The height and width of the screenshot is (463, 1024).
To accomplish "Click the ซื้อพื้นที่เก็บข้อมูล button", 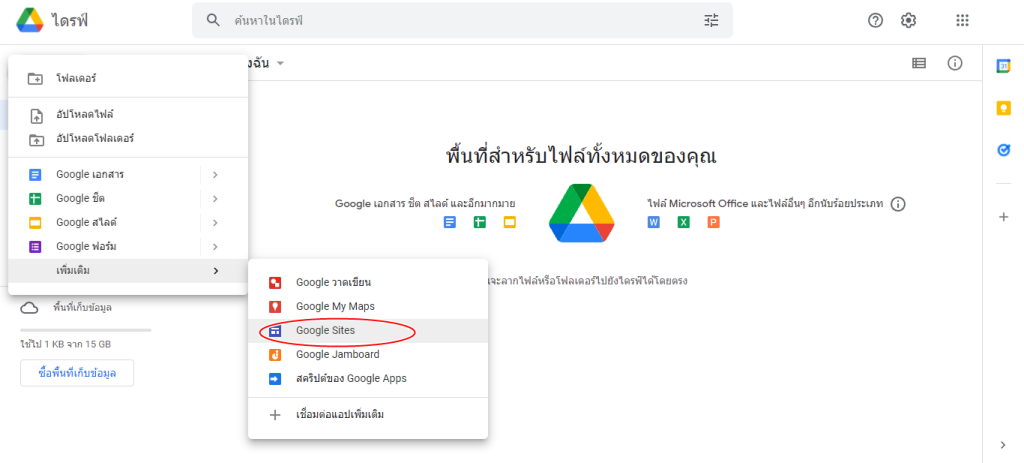I will [77, 373].
